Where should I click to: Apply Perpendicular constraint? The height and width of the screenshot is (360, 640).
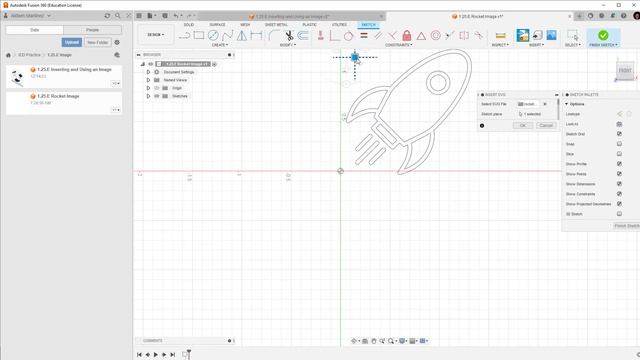click(392, 36)
